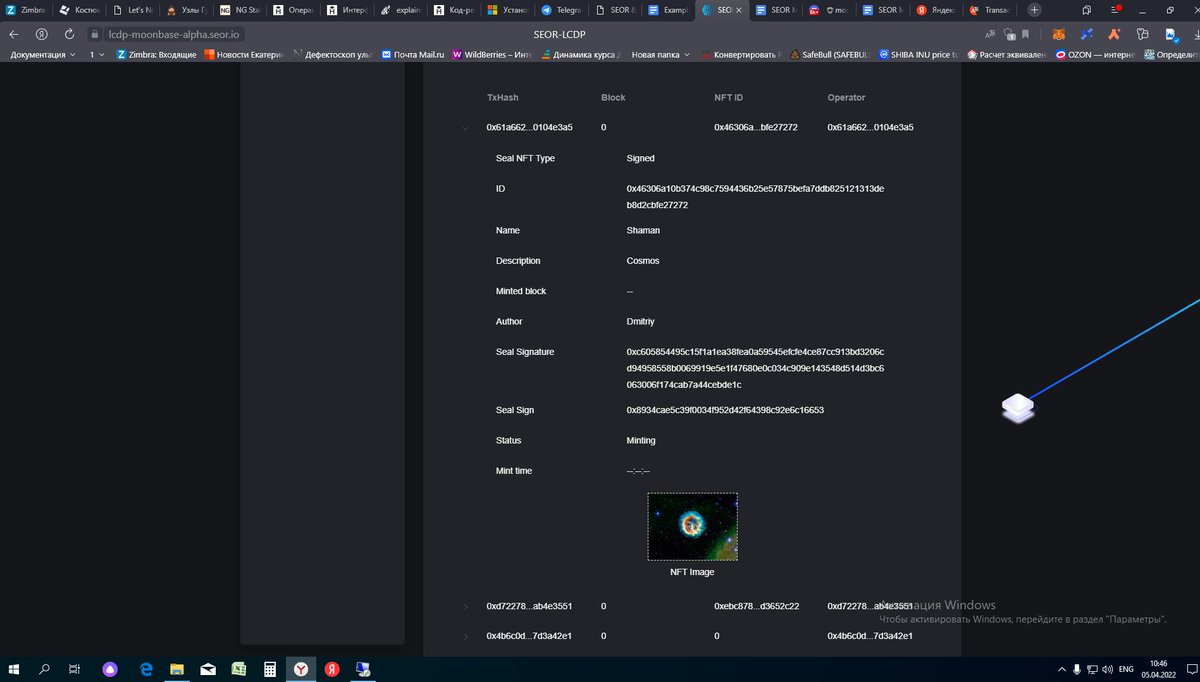The image size is (1200, 682).
Task: Open the Windows Start menu
Action: coord(15,669)
